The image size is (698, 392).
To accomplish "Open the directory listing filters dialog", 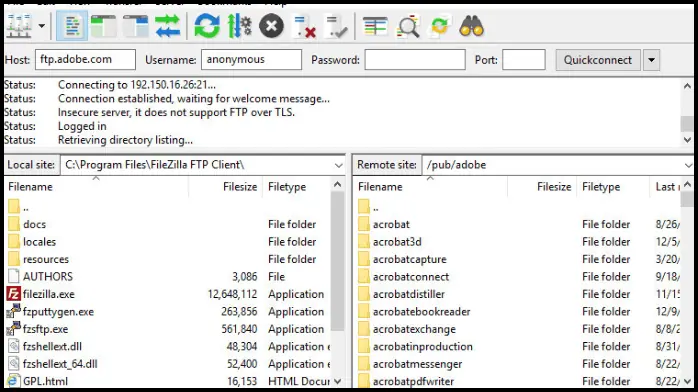I will 375,26.
